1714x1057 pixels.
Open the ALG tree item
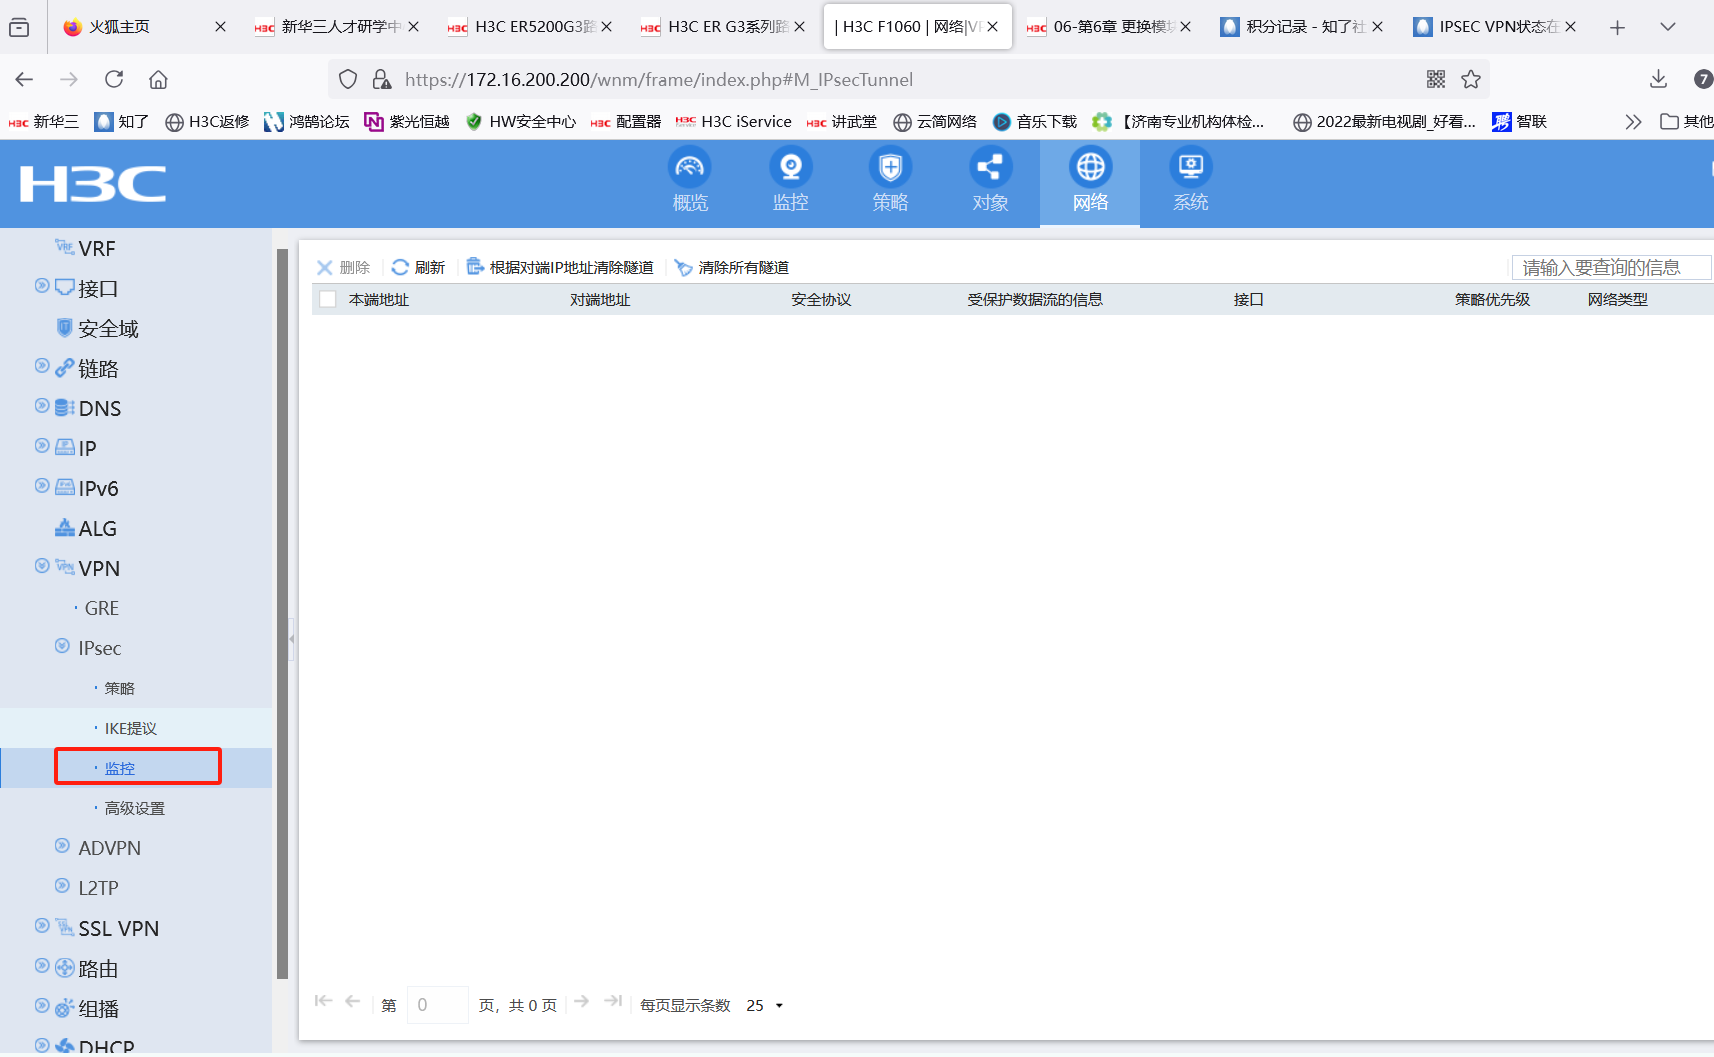(x=98, y=528)
